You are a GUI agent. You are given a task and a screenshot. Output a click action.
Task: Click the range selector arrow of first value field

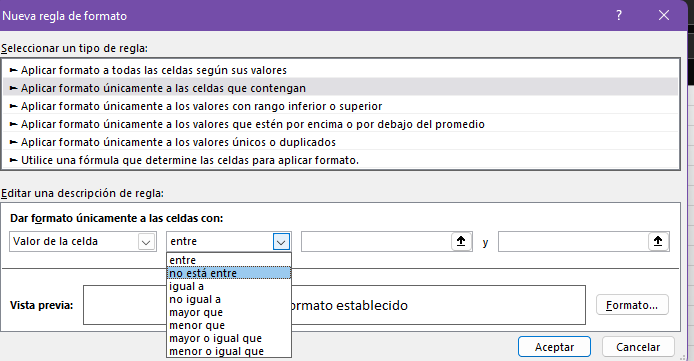(461, 242)
